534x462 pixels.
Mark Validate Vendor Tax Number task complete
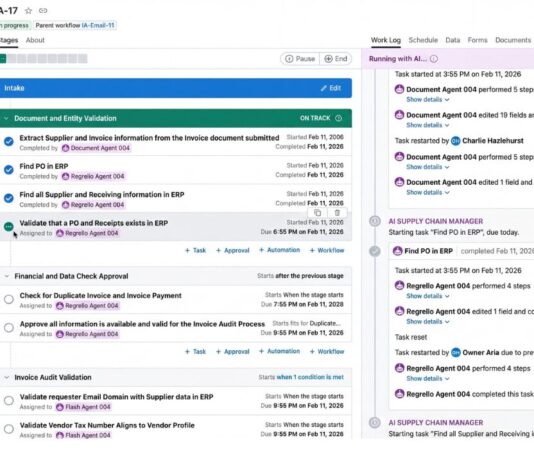(9, 429)
